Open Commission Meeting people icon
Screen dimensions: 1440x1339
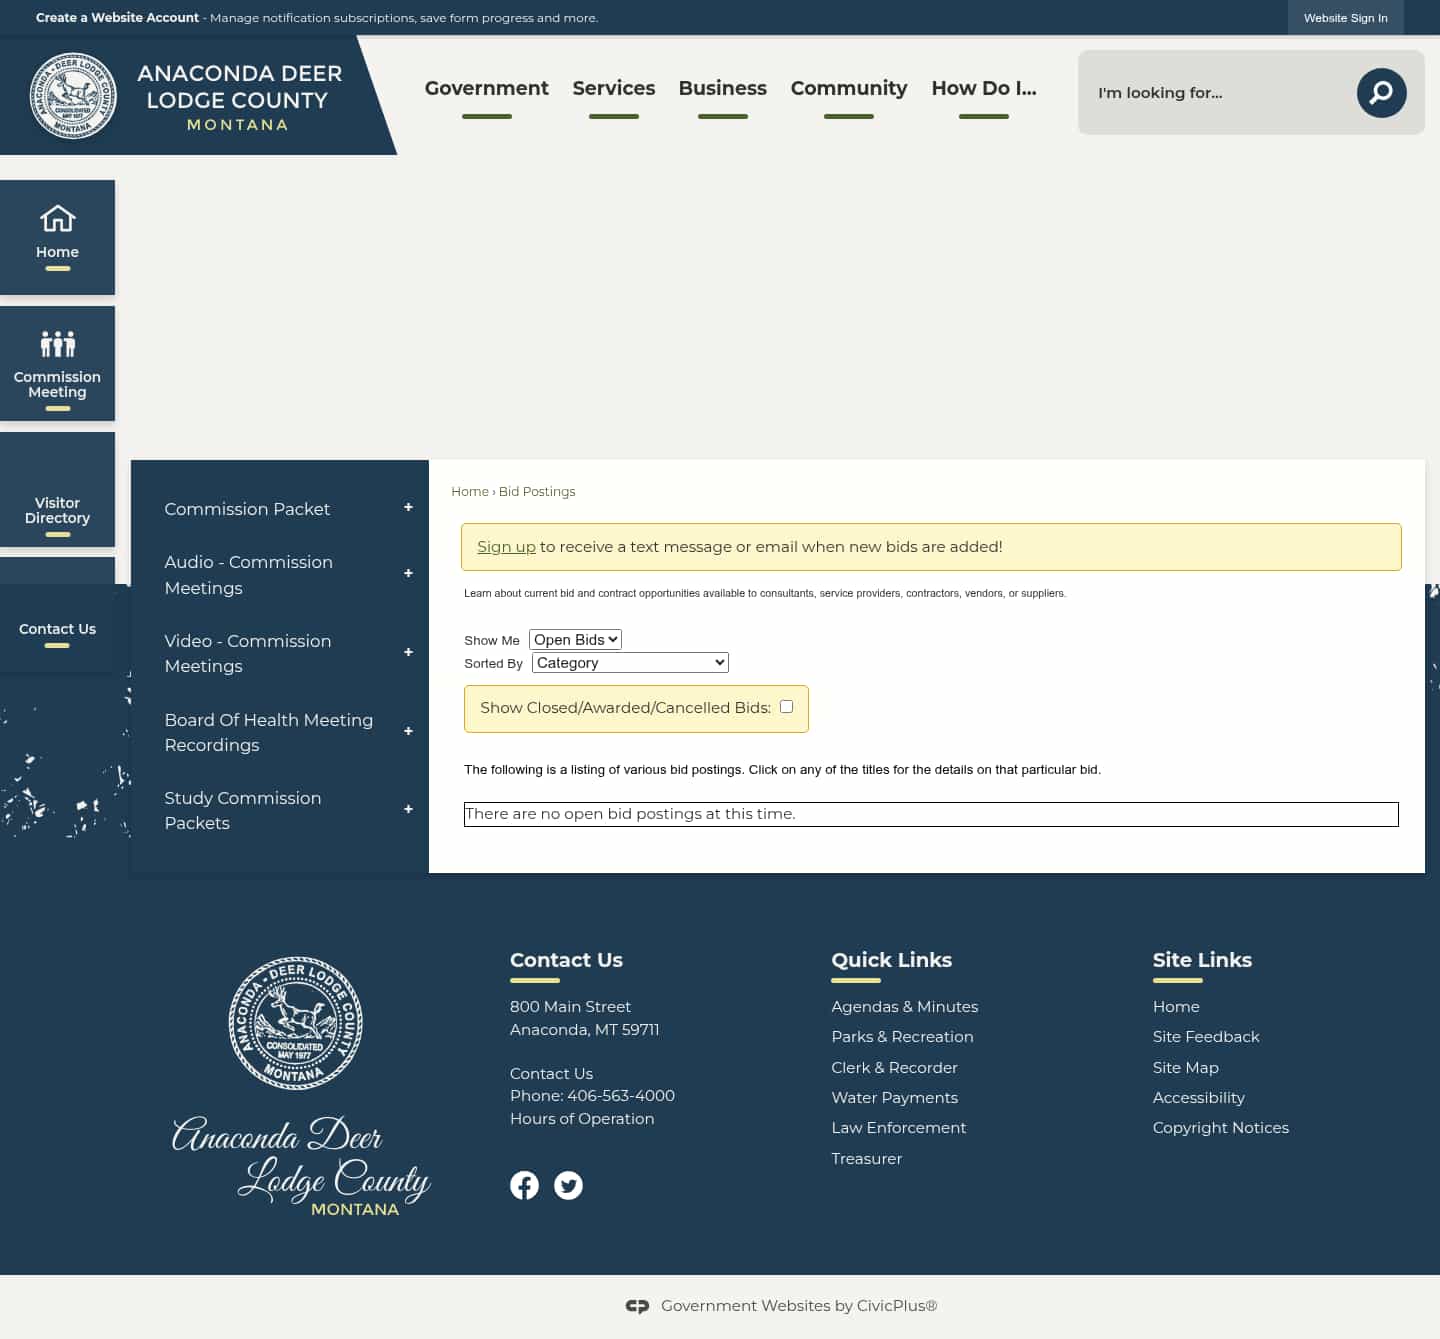point(57,344)
